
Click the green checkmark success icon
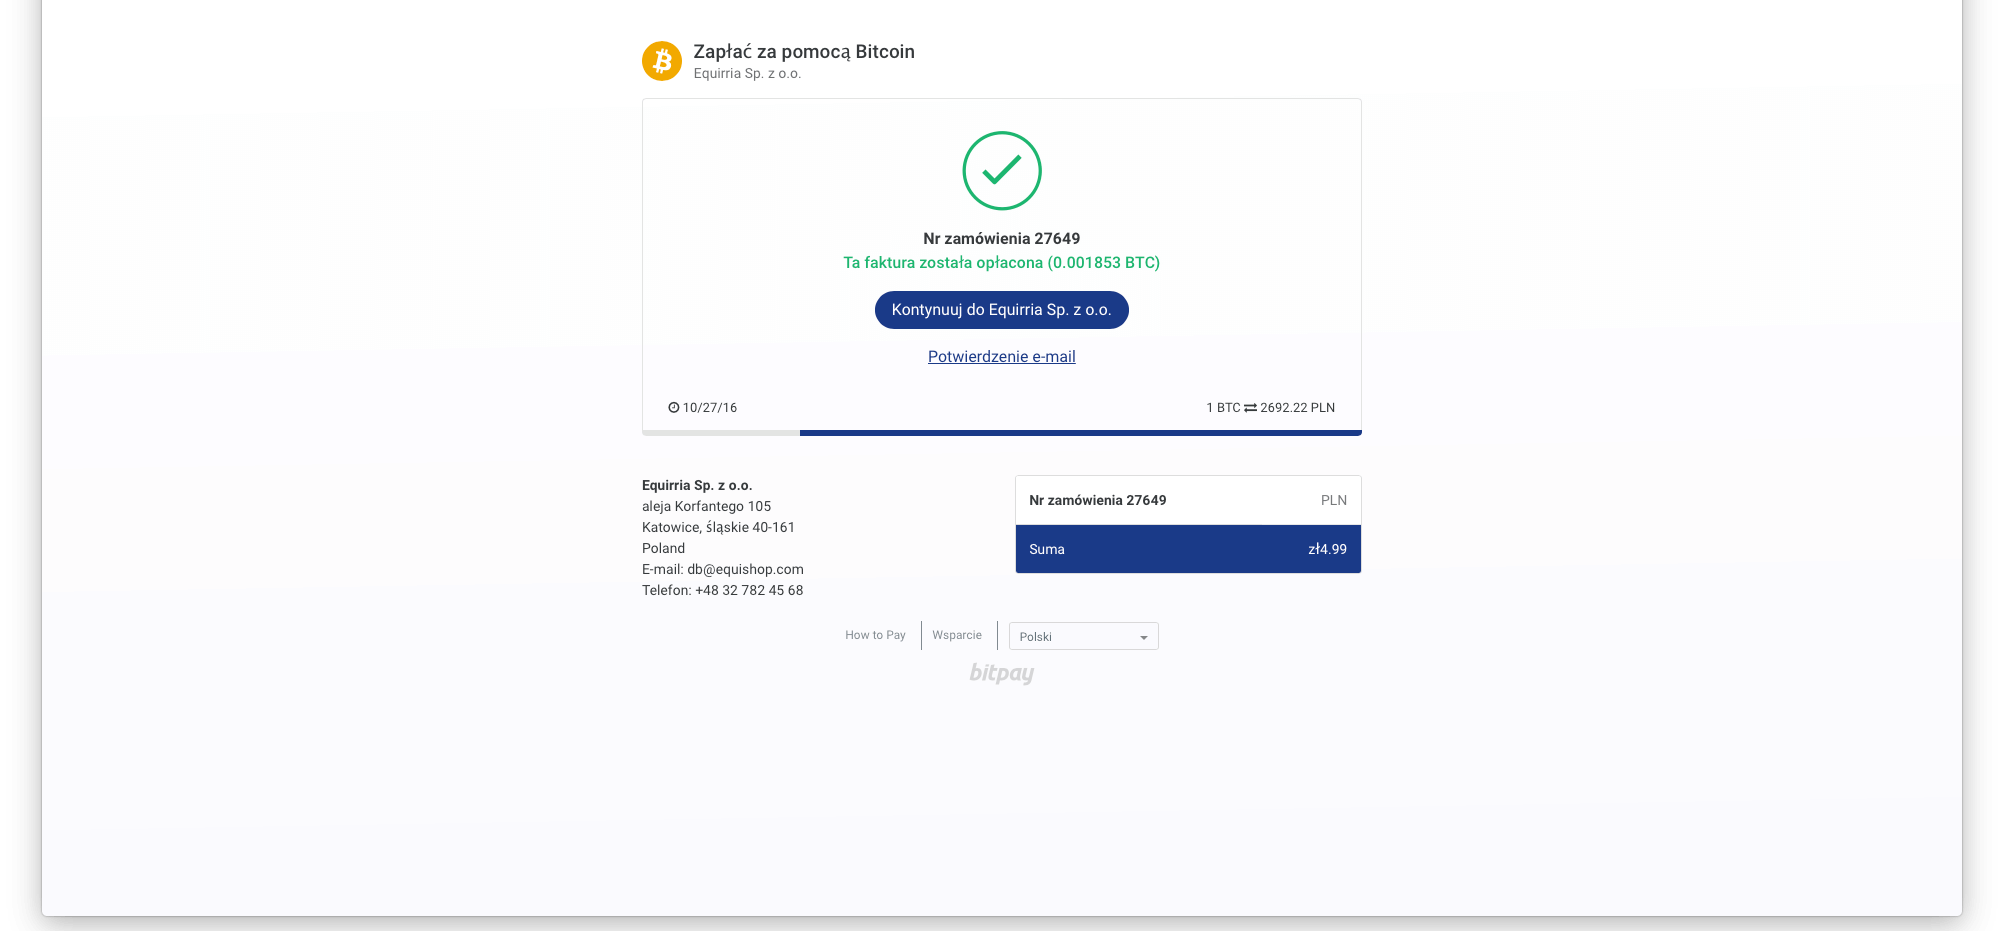point(1001,171)
